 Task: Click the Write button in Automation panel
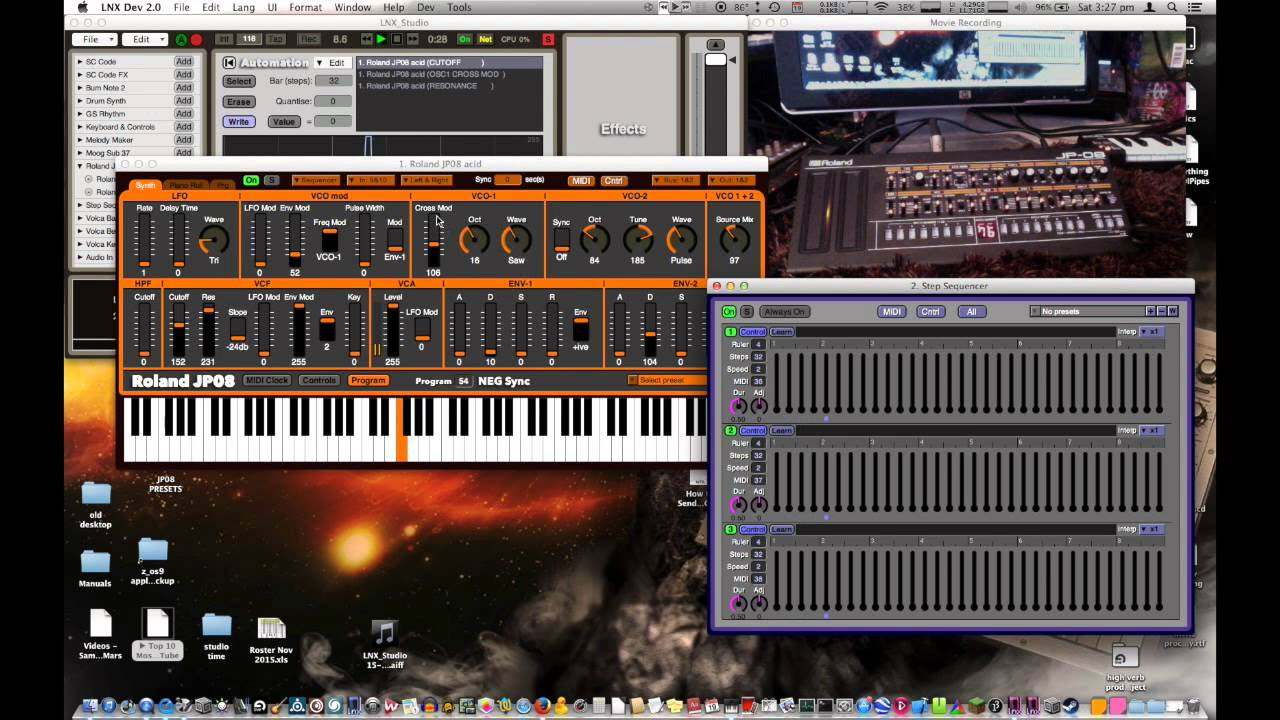click(x=238, y=122)
